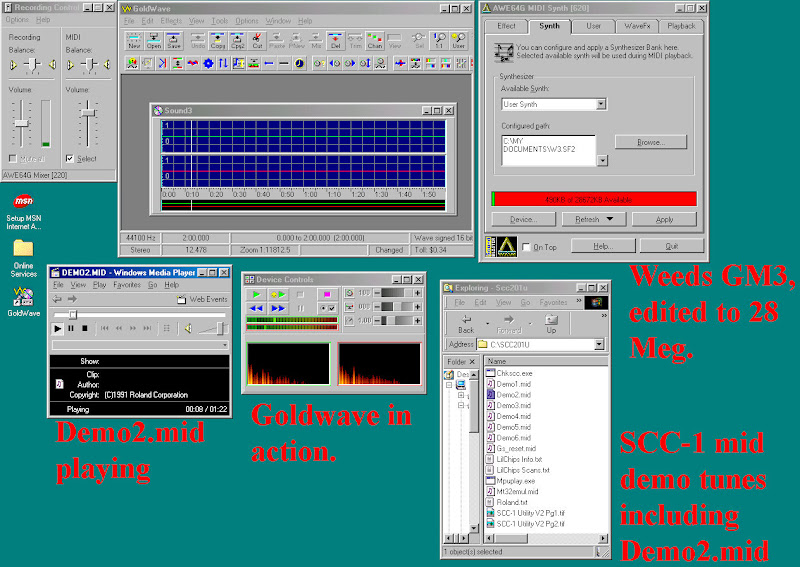The image size is (800, 567).
Task: Close the Explorer Folder pane
Action: point(472,361)
